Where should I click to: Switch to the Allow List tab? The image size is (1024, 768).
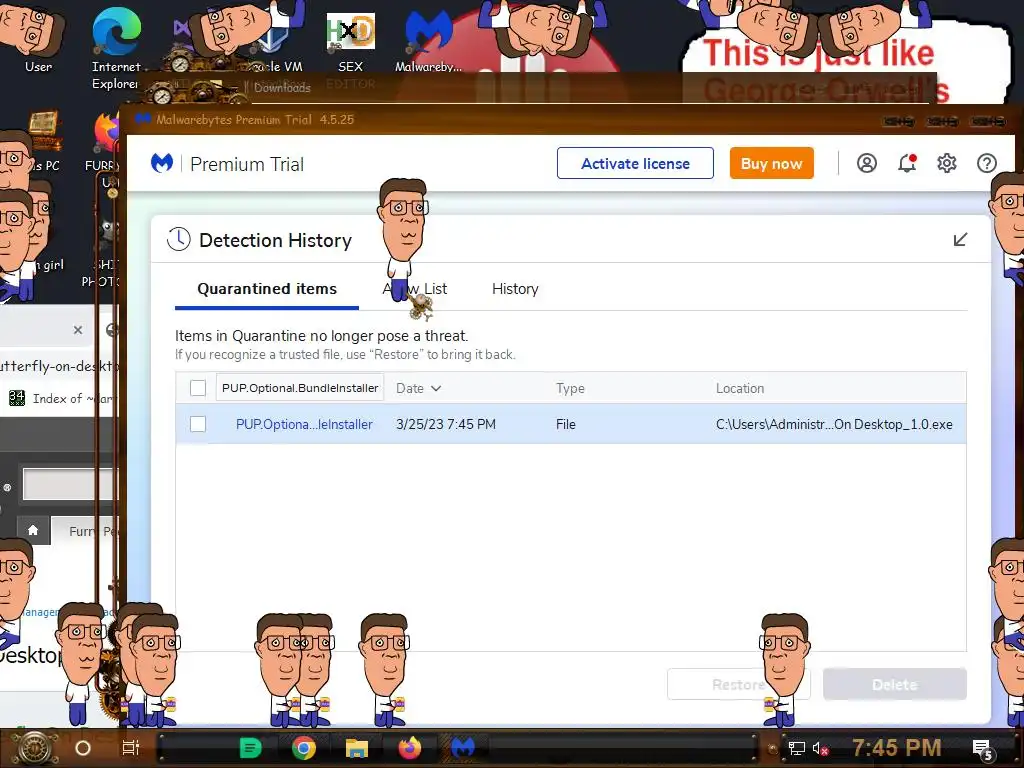[x=415, y=289]
